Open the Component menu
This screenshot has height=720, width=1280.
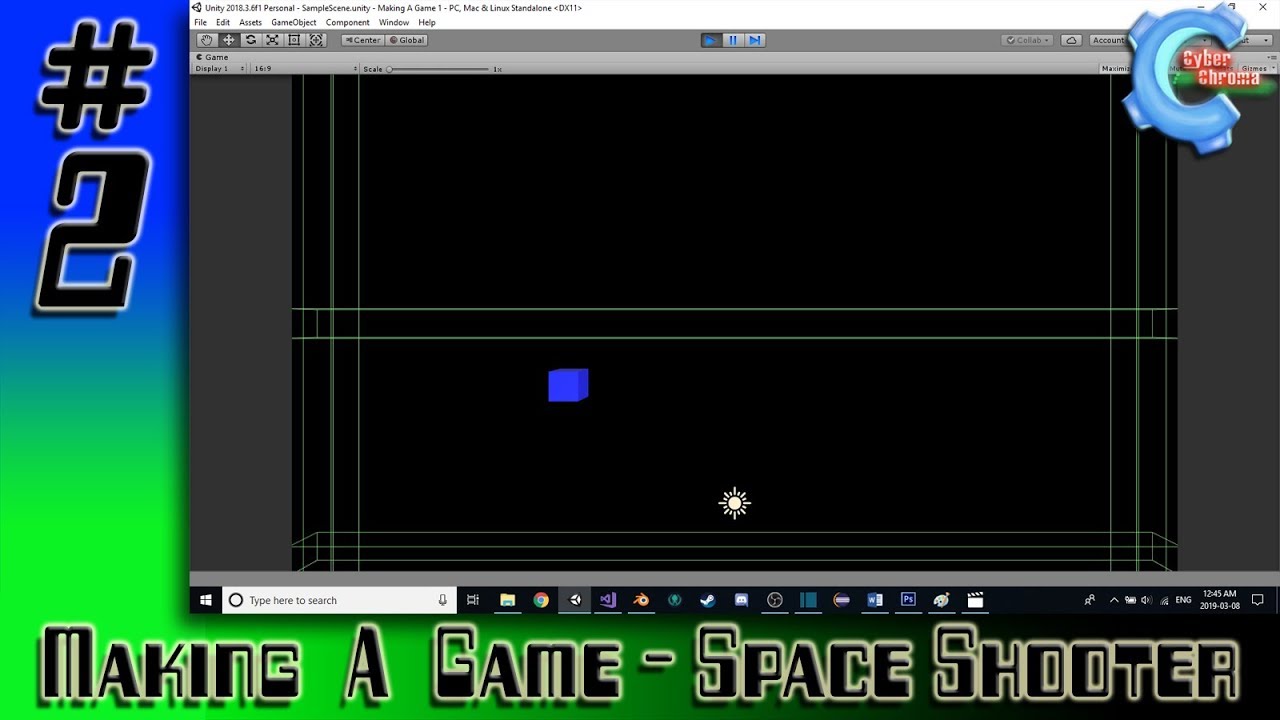pos(348,22)
